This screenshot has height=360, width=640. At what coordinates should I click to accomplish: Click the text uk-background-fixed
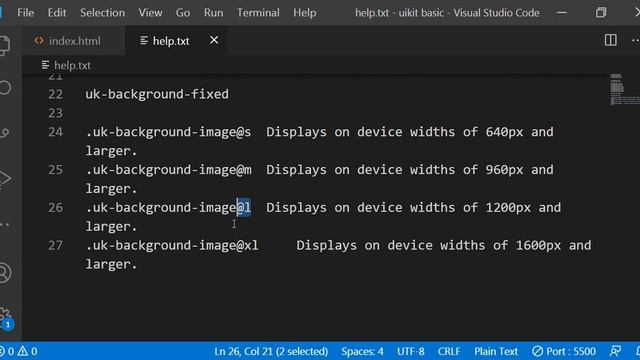(x=157, y=94)
